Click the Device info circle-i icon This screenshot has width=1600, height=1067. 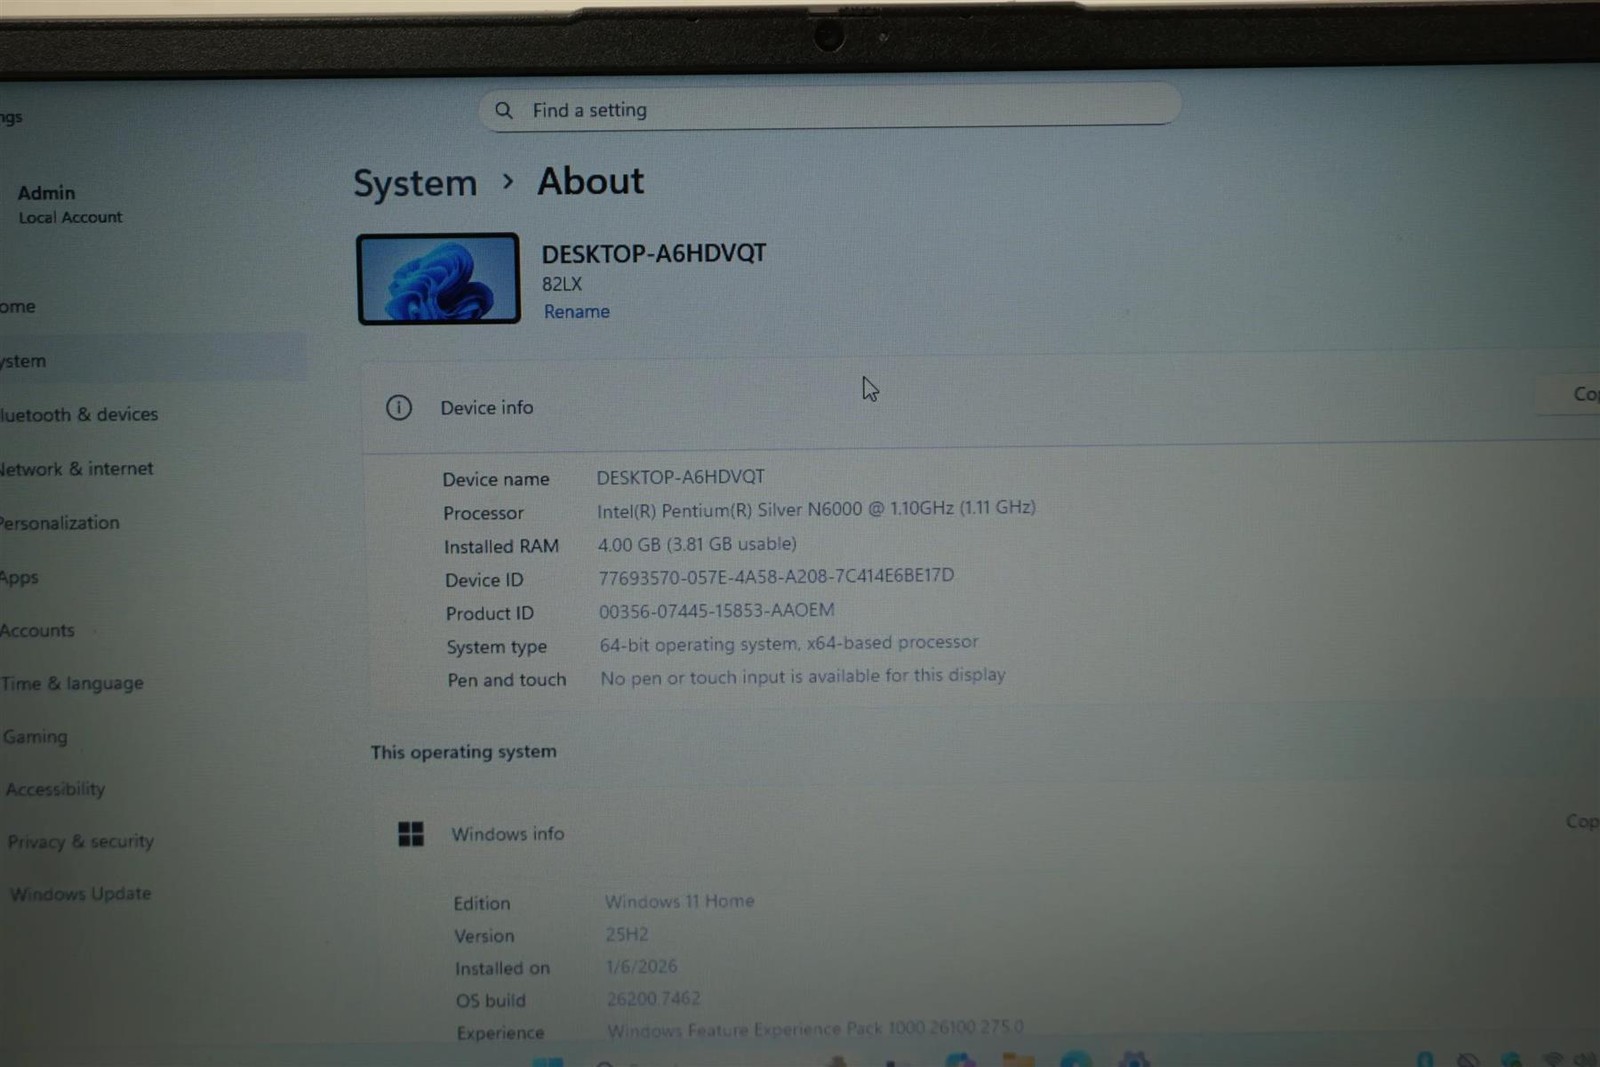399,407
